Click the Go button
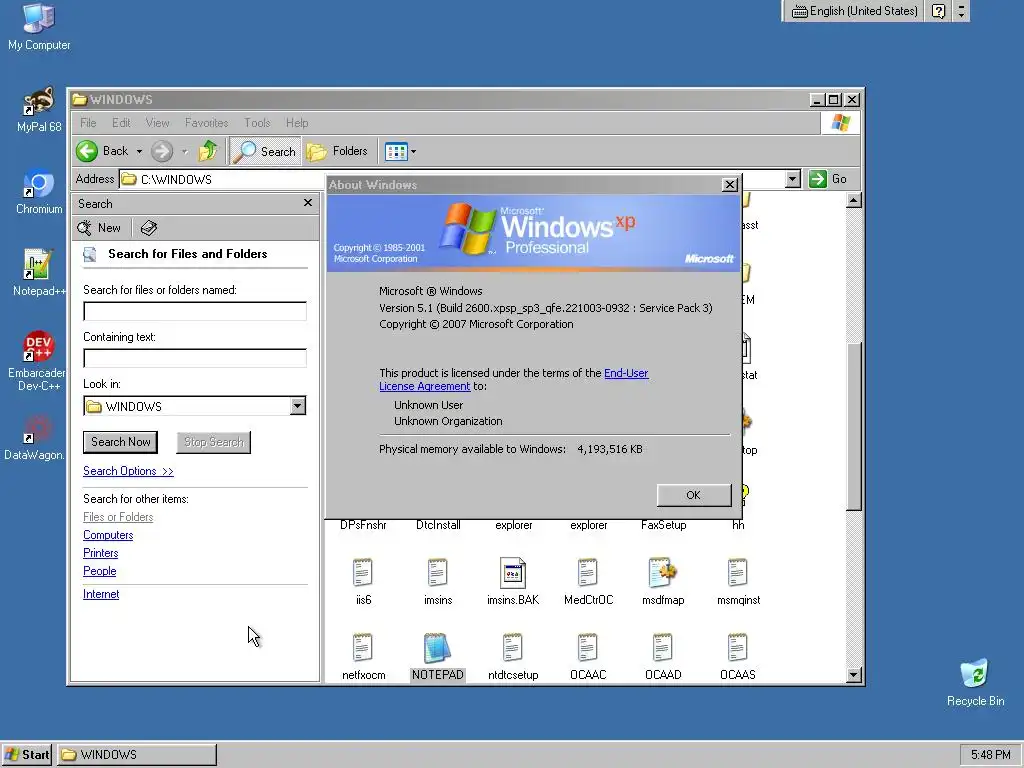Screen dimensions: 1024x768 click(828, 178)
